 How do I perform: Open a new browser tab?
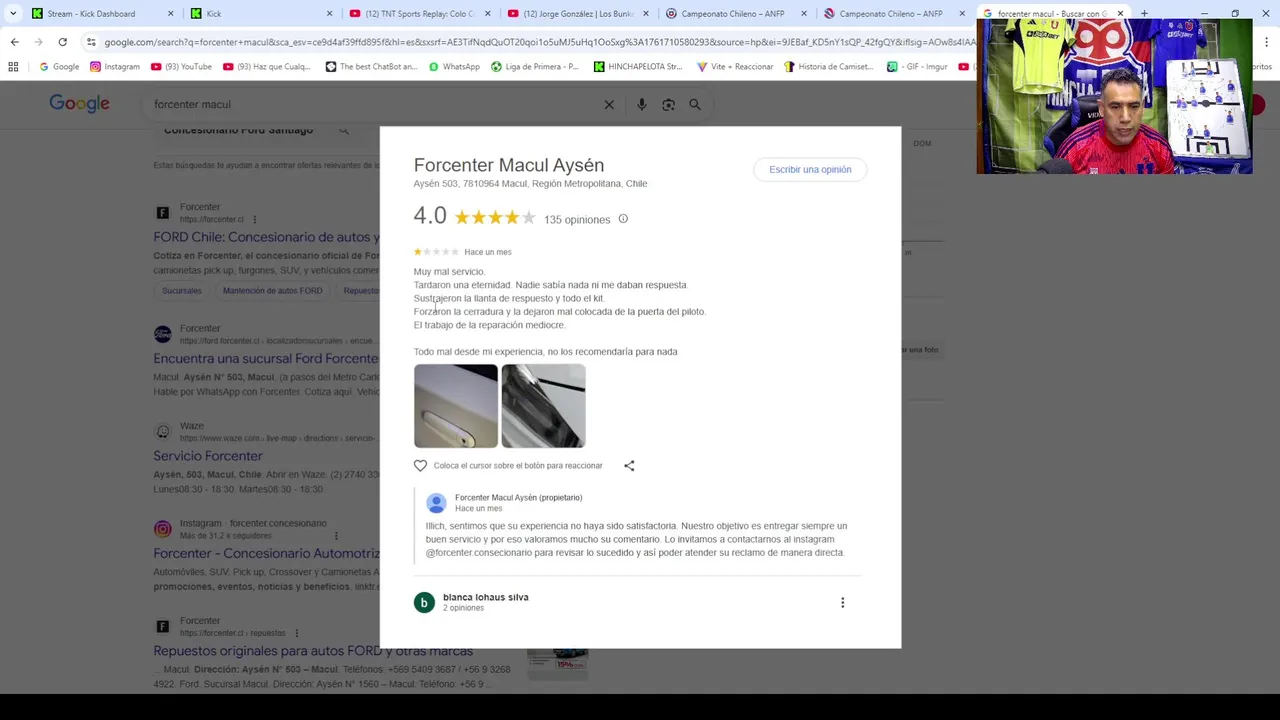point(1144,13)
